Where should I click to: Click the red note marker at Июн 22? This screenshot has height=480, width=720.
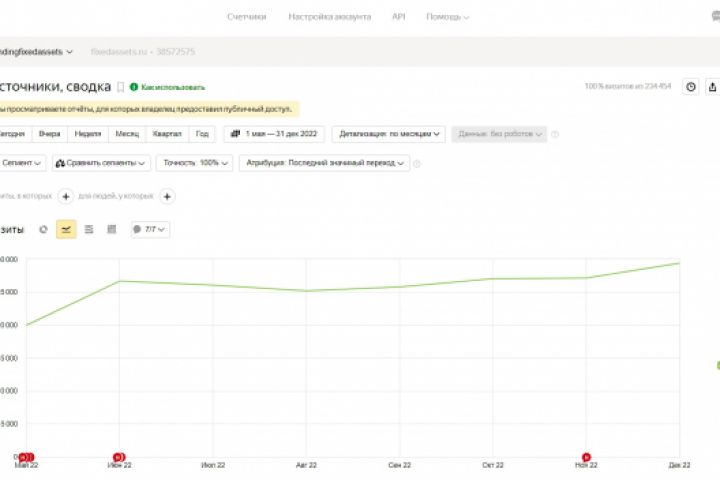[119, 457]
